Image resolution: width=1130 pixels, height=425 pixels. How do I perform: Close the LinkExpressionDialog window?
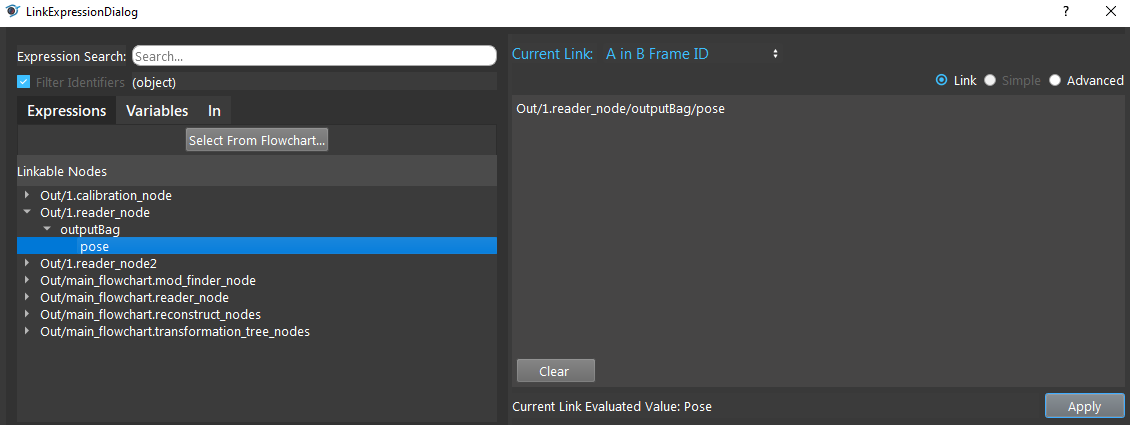coord(1110,12)
